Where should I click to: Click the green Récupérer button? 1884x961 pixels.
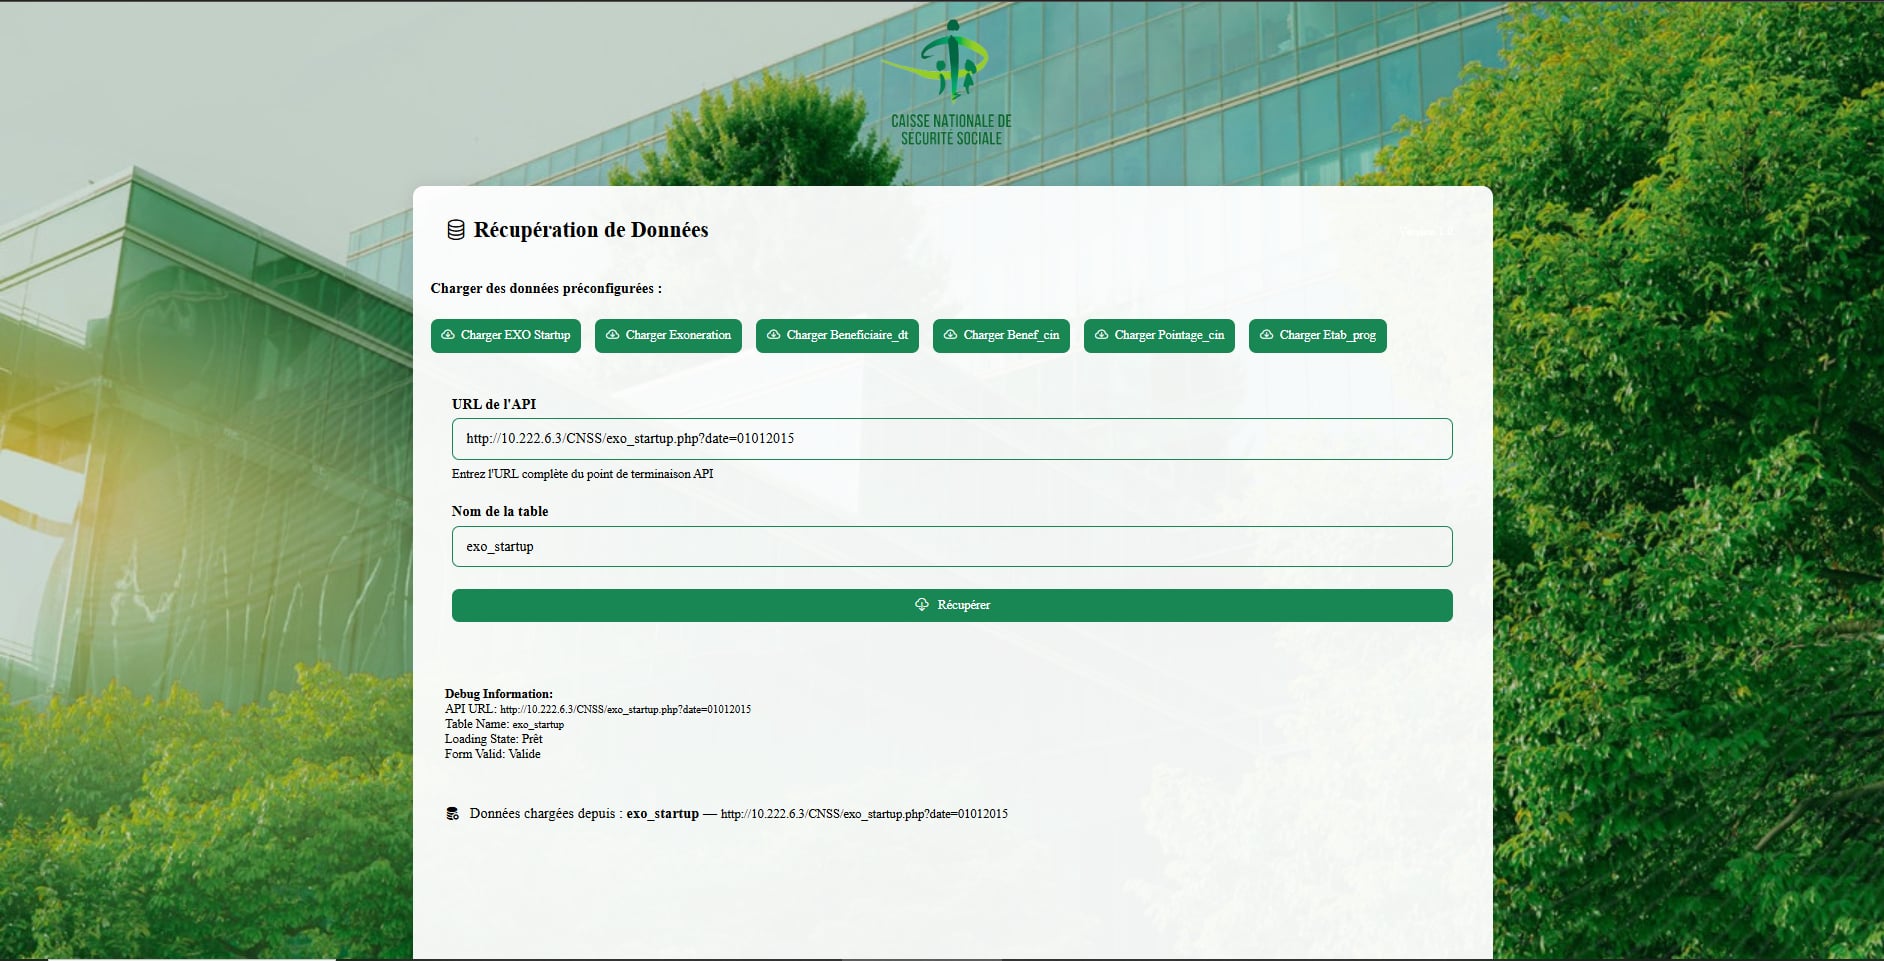click(x=952, y=605)
